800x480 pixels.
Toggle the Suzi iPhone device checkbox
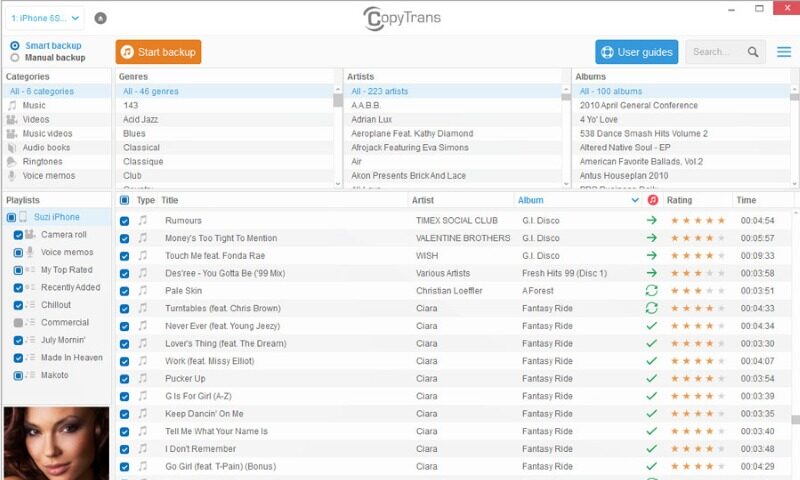11,217
